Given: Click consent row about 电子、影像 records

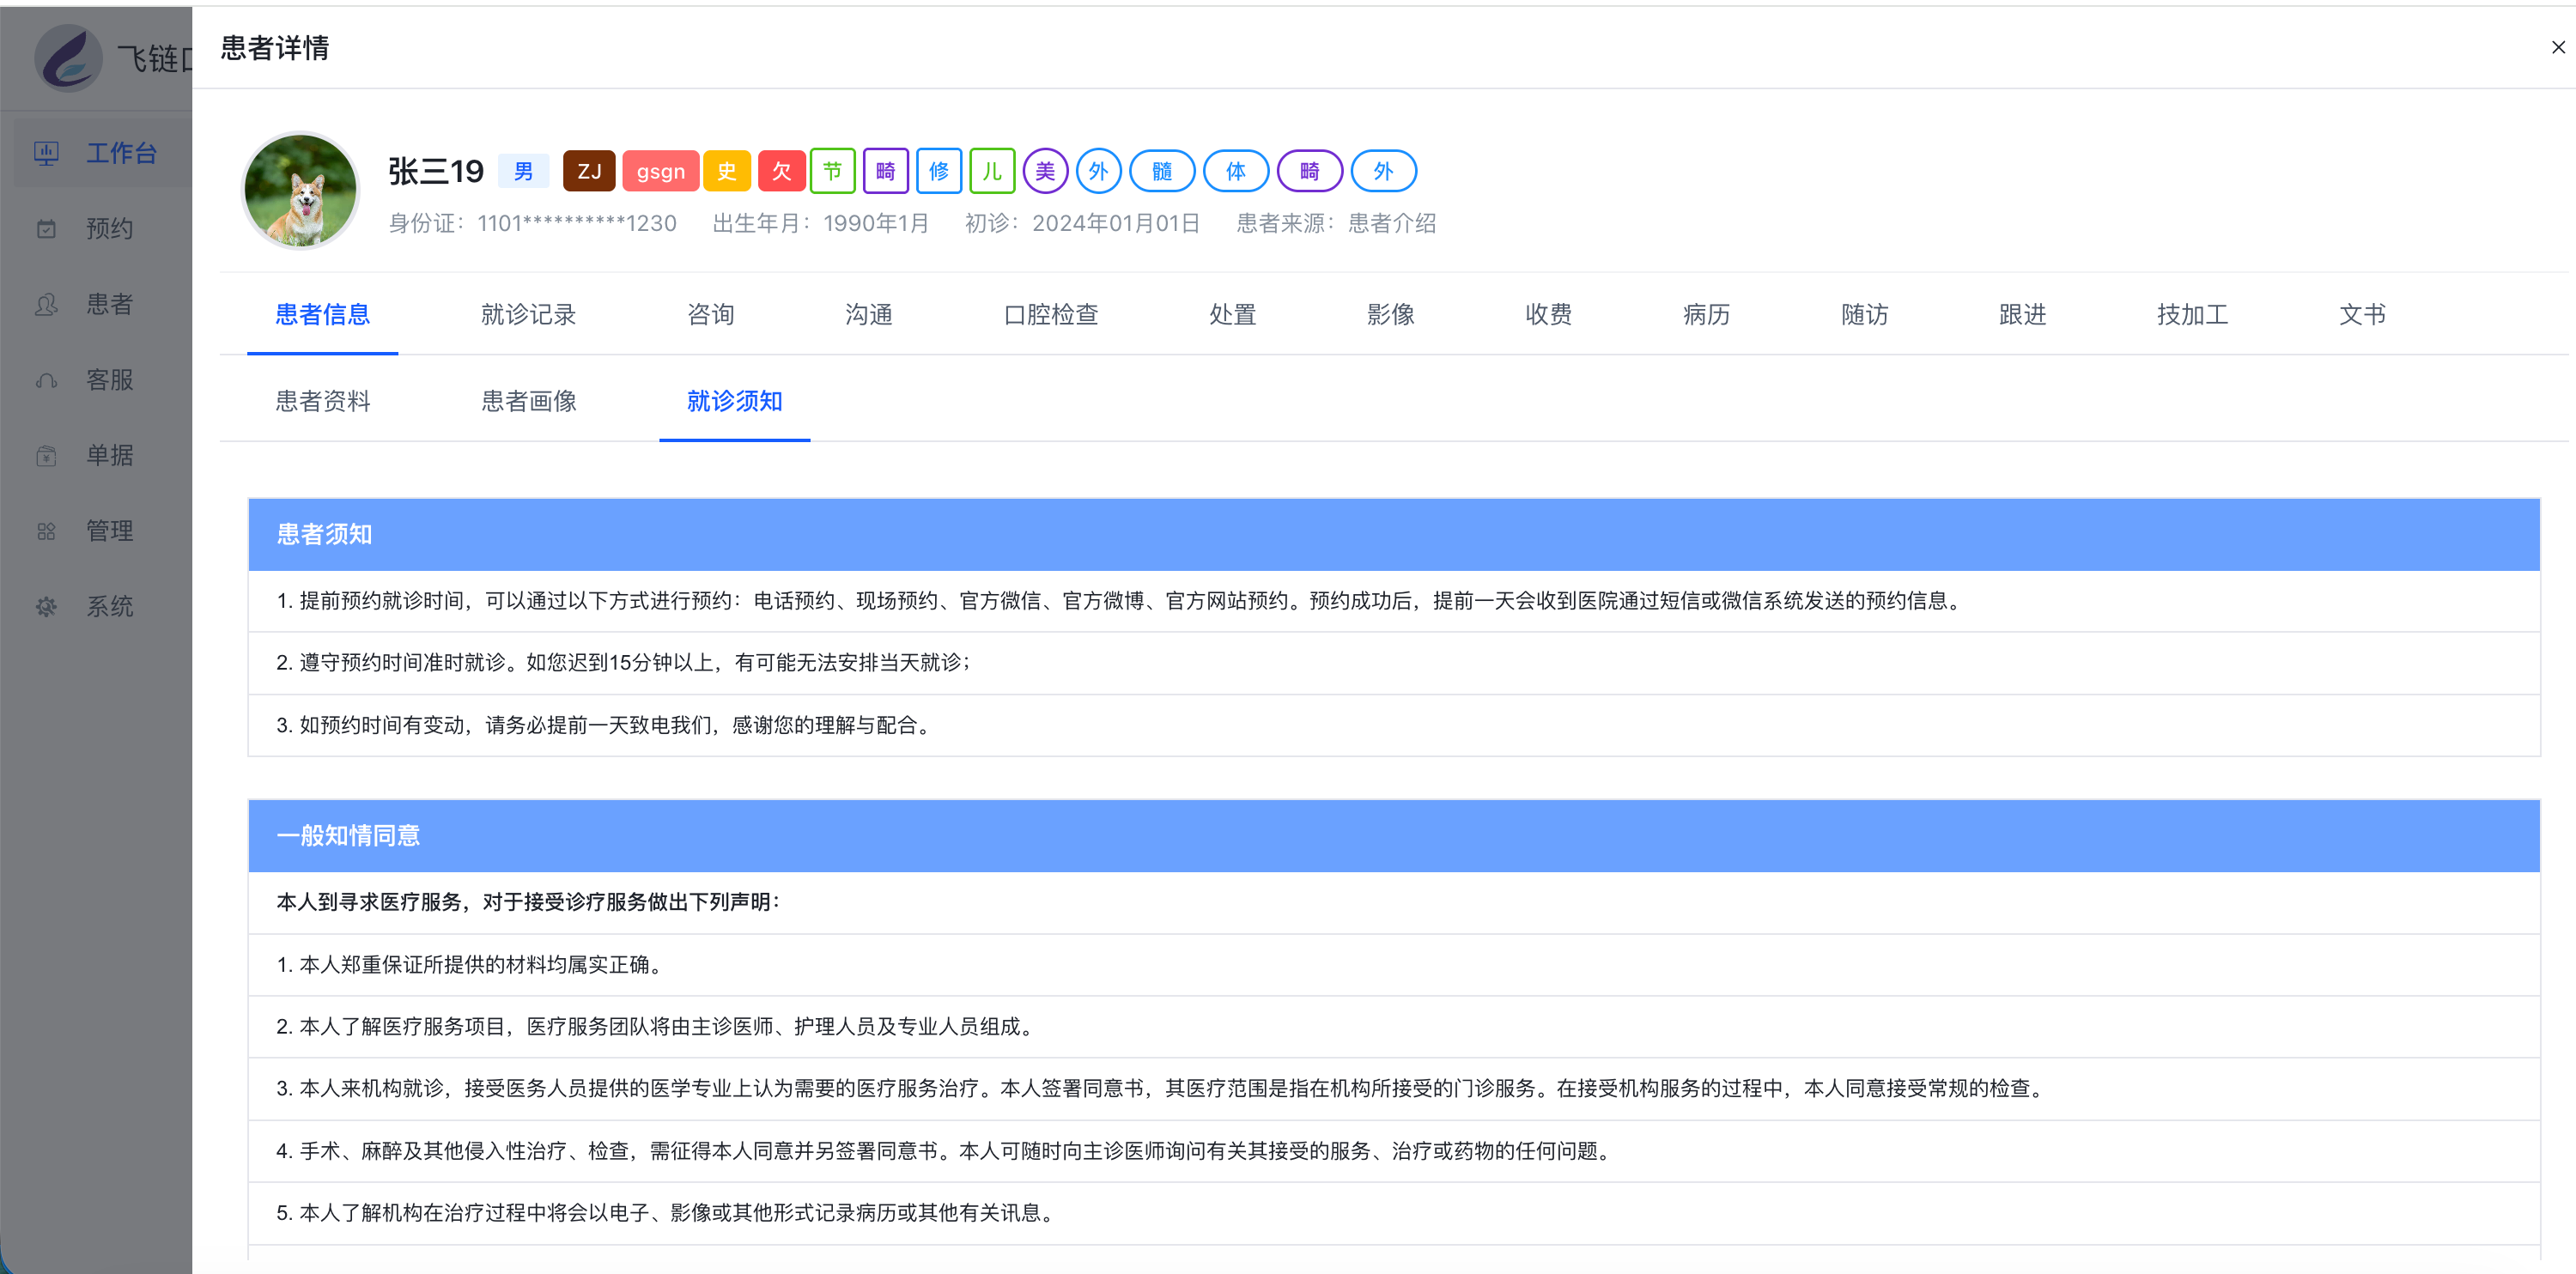Looking at the screenshot, I should click(x=1394, y=1212).
